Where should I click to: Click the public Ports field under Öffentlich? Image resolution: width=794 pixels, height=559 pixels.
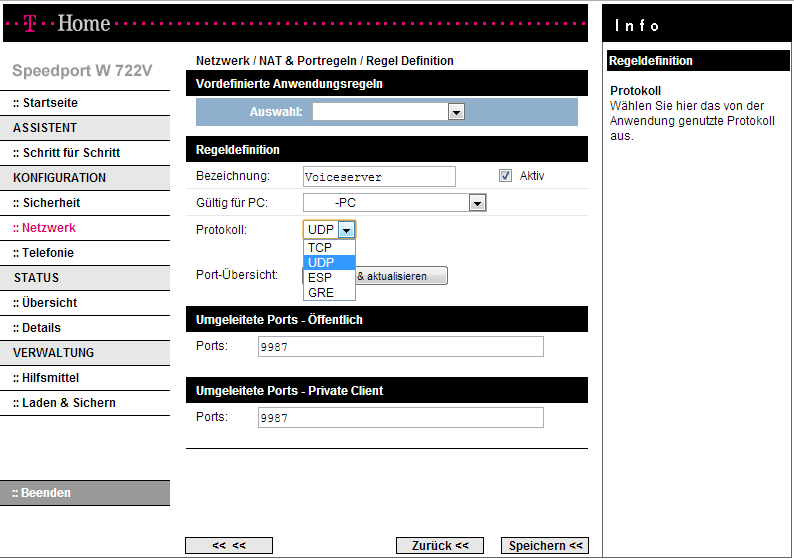(401, 347)
